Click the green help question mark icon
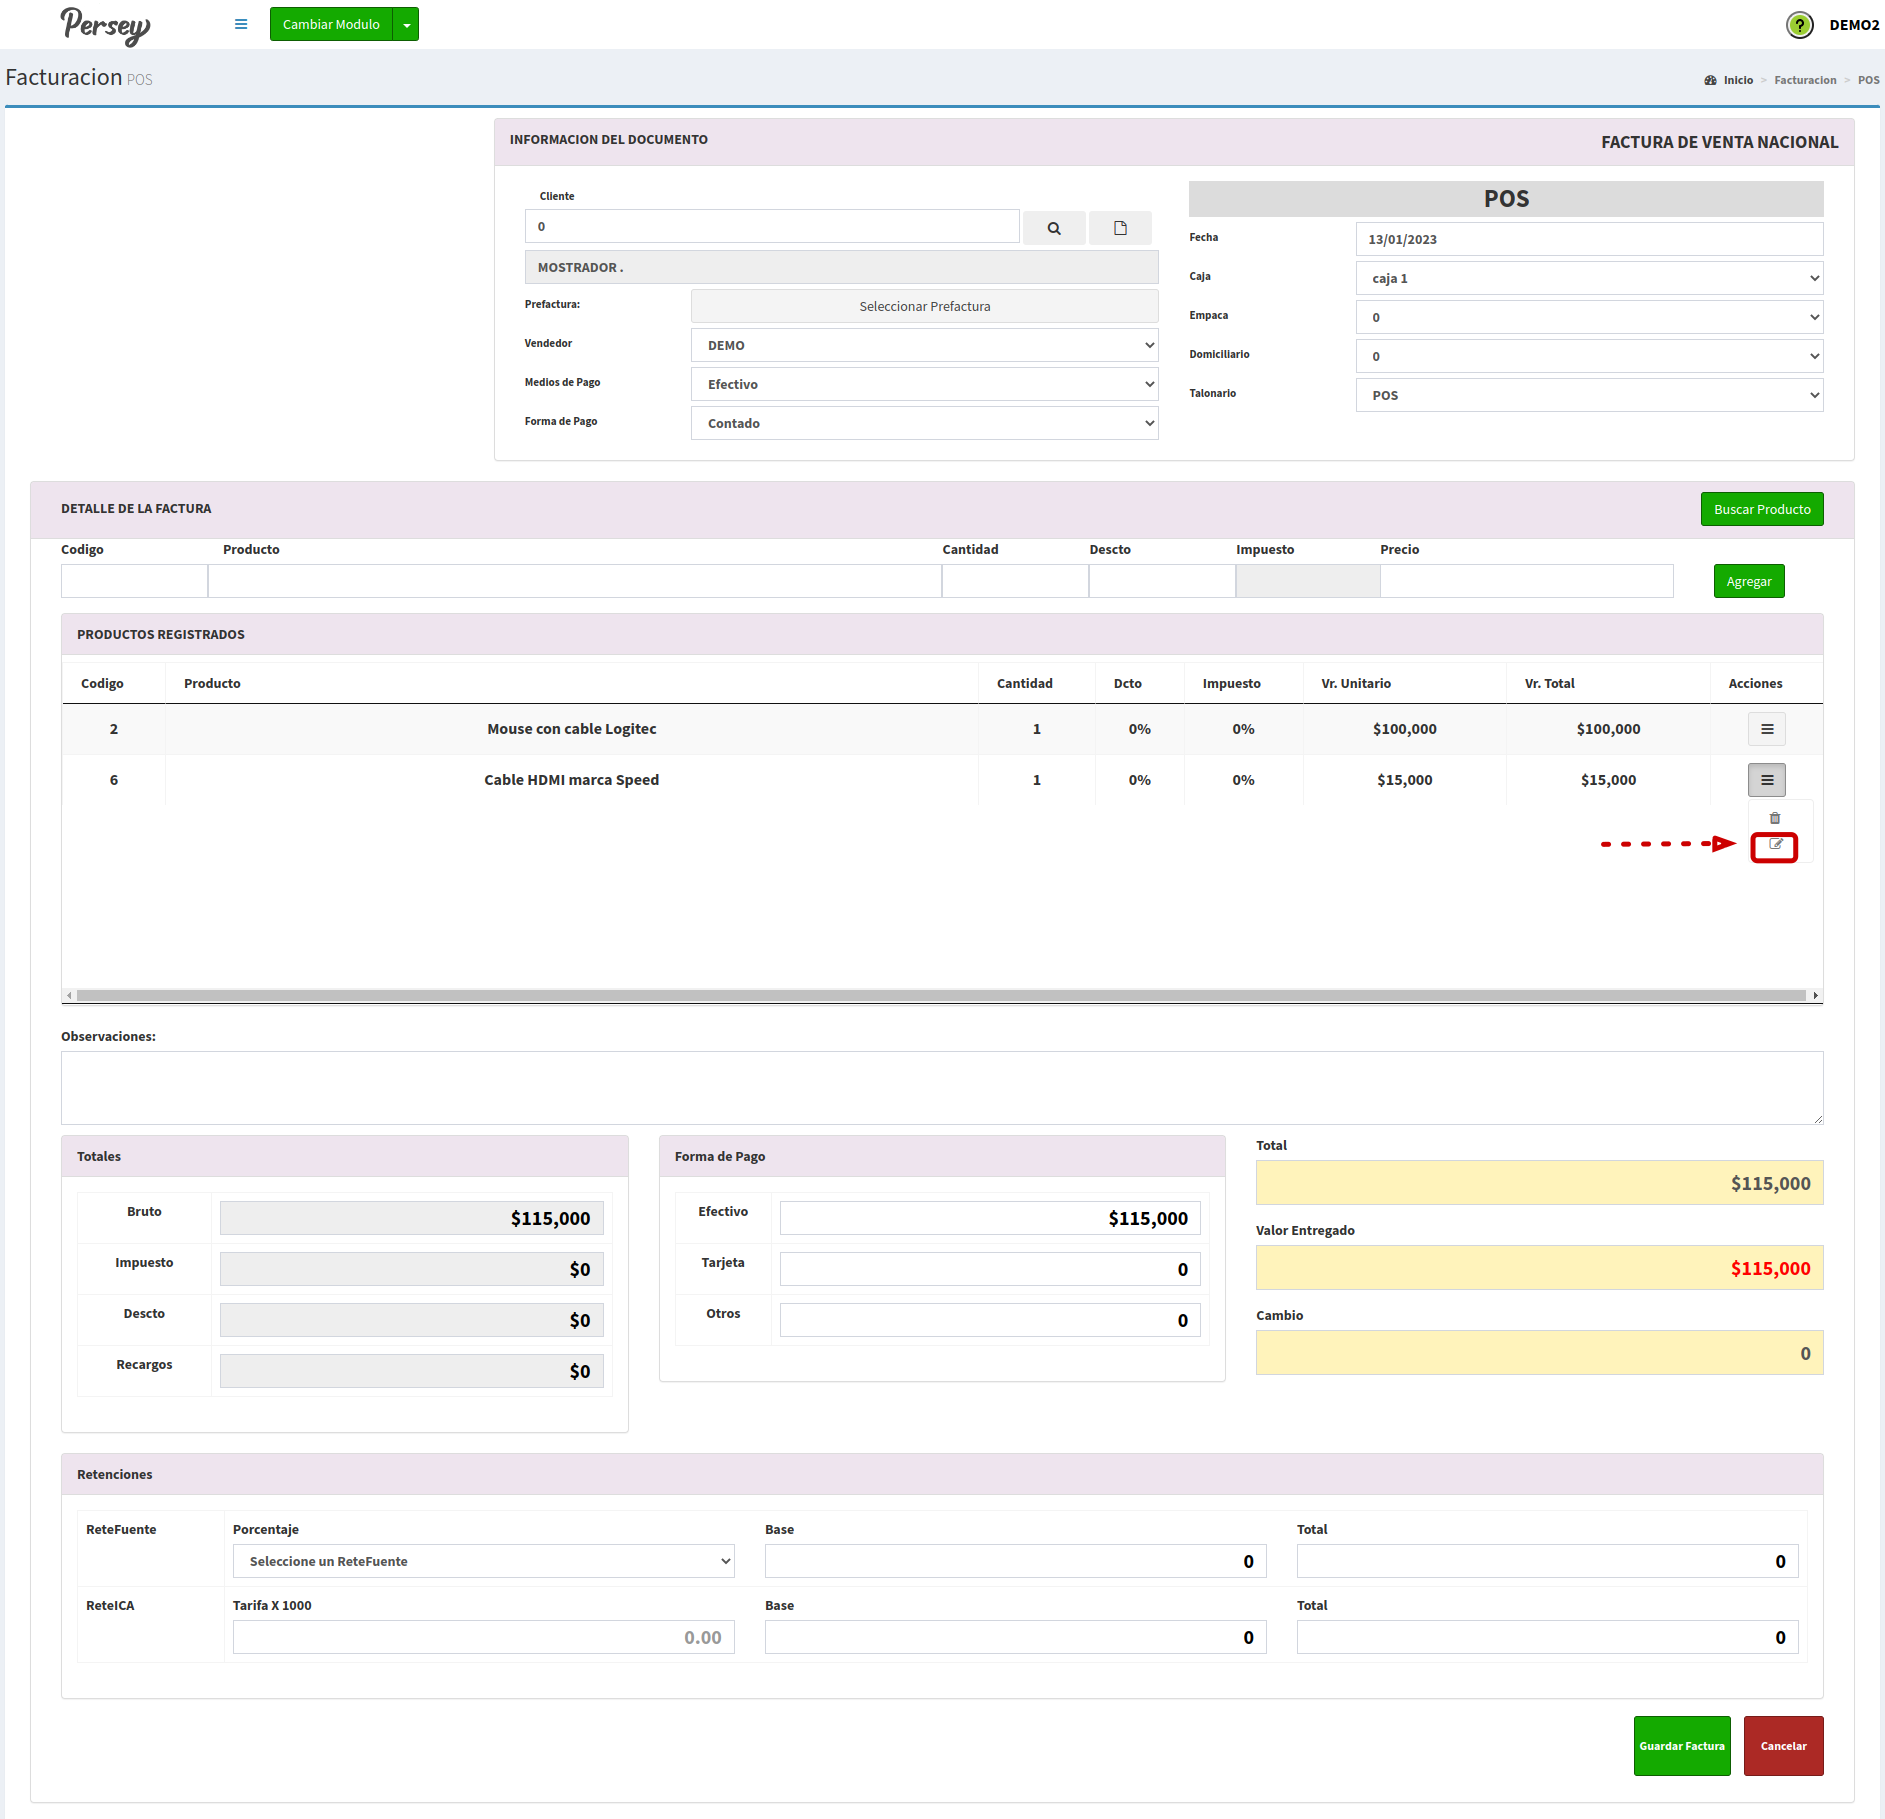 tap(1799, 25)
